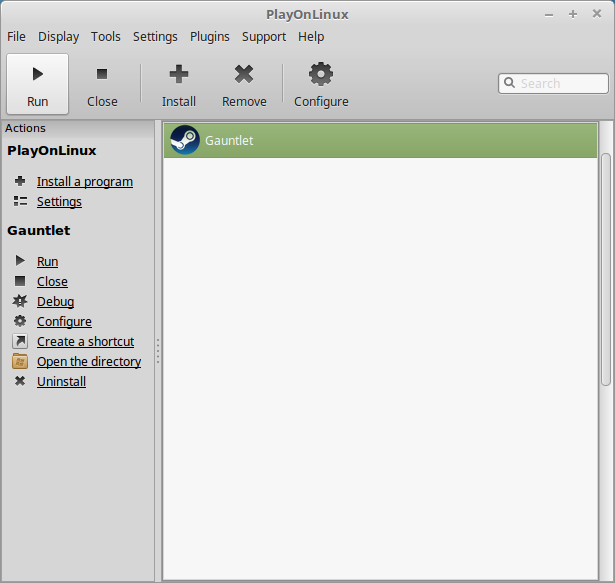
Task: Close the PlayOnLinux window
Action: [597, 14]
